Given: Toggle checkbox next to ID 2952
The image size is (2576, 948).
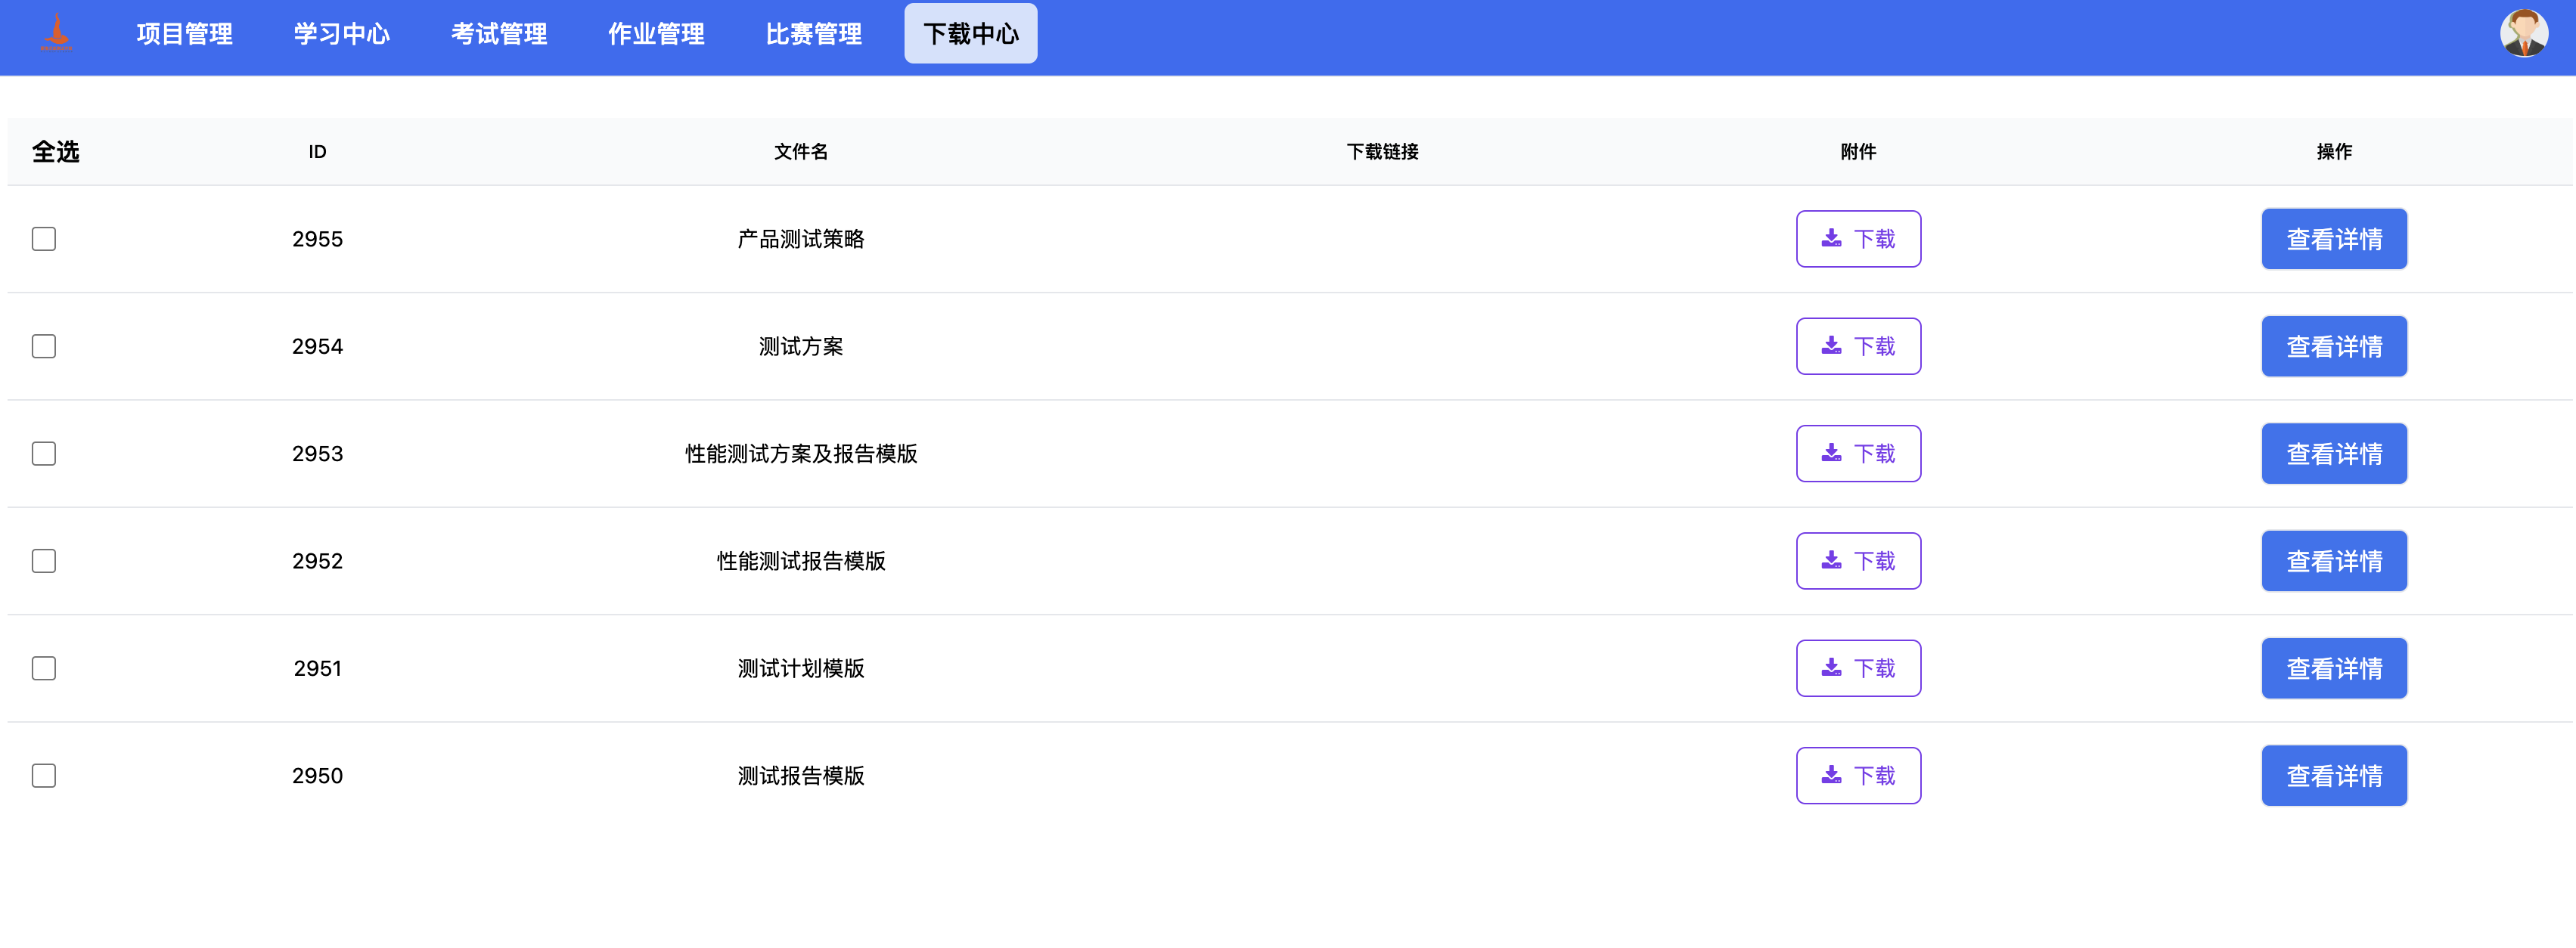Looking at the screenshot, I should (x=44, y=561).
